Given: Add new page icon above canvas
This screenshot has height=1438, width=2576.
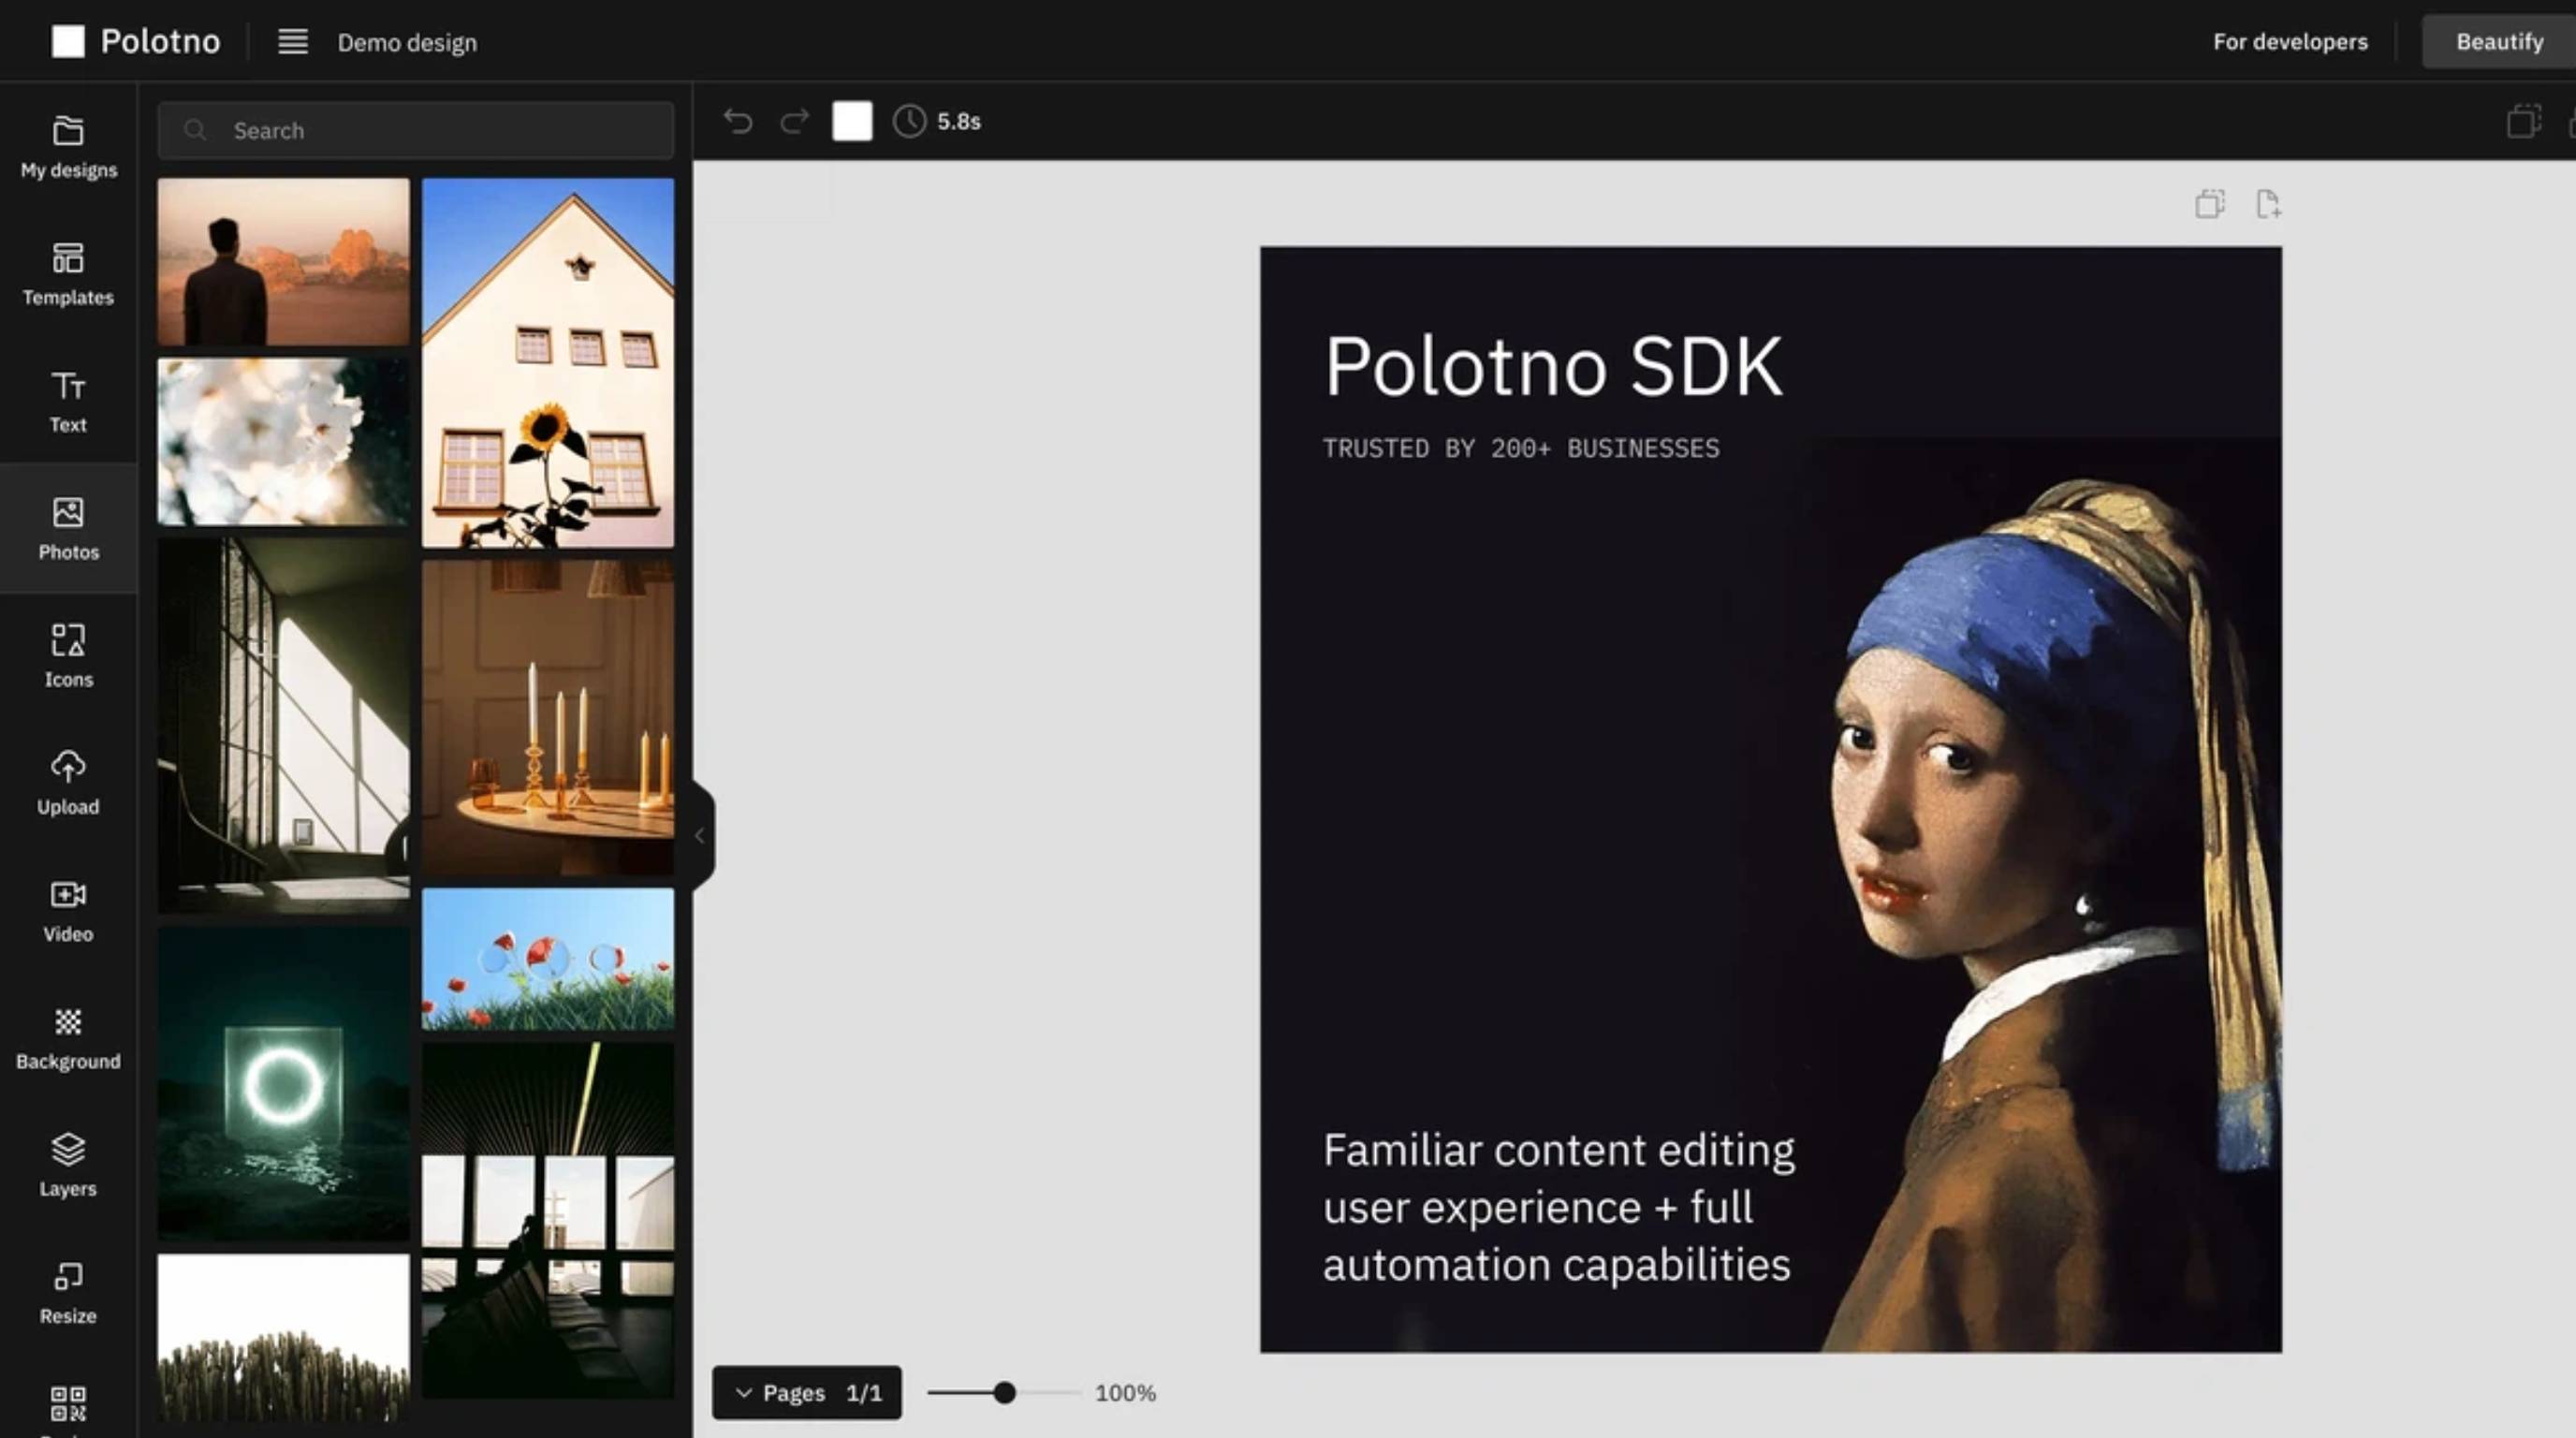Looking at the screenshot, I should point(2268,204).
